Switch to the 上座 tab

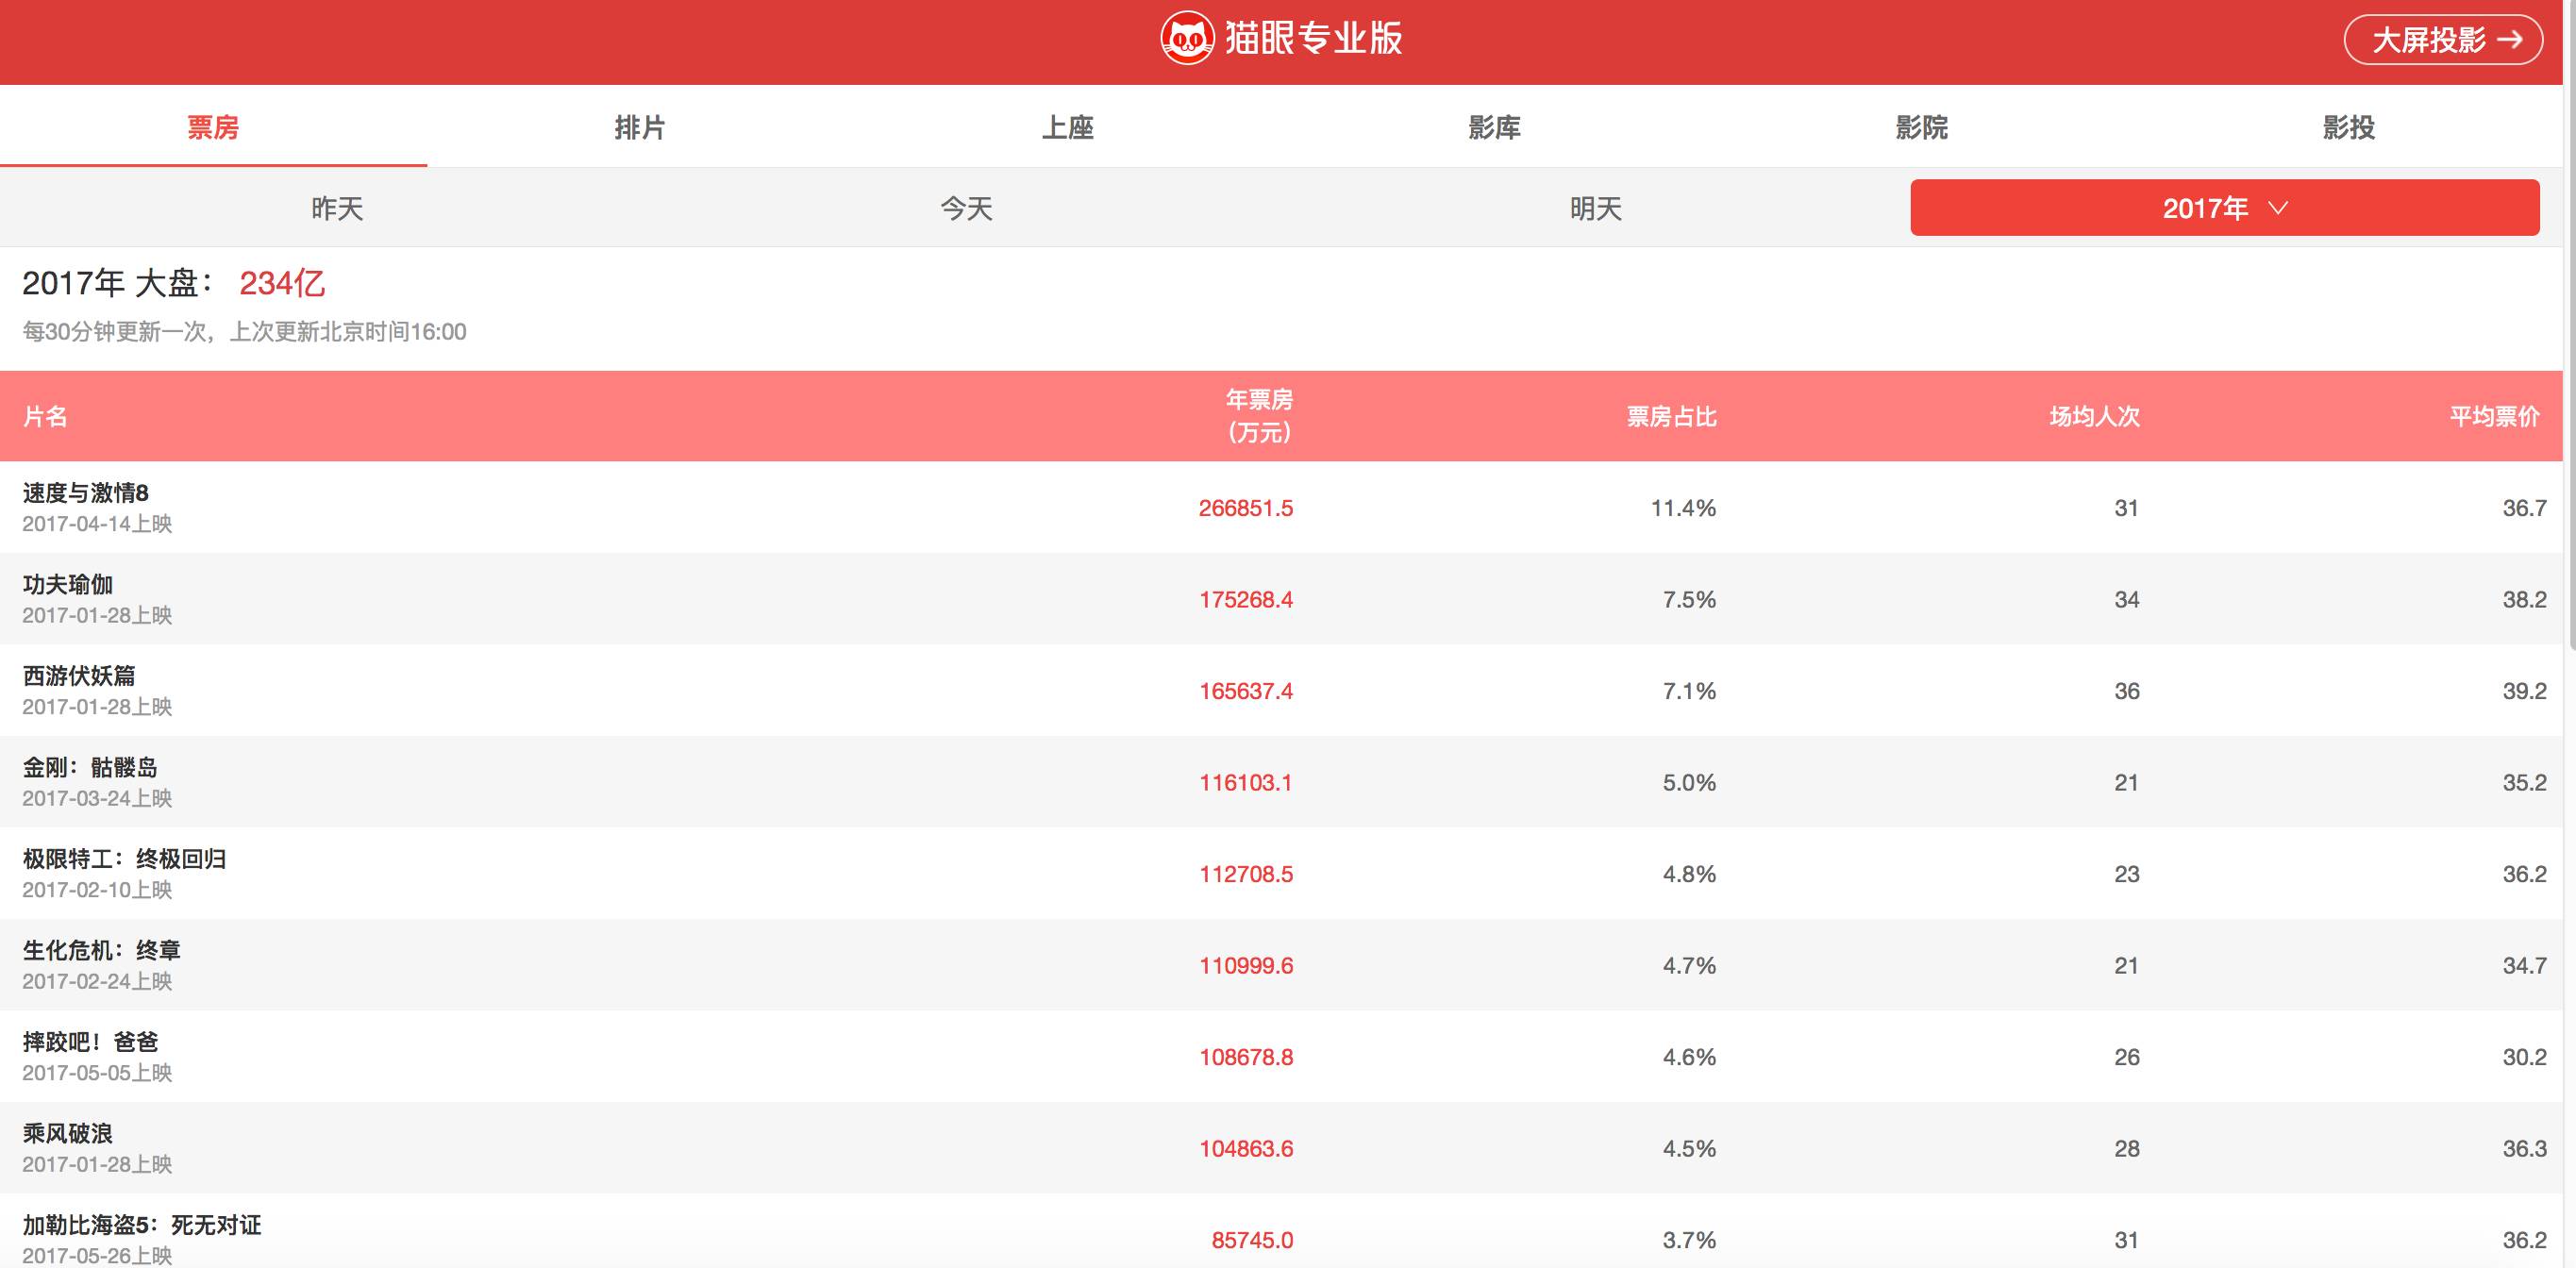[1067, 128]
